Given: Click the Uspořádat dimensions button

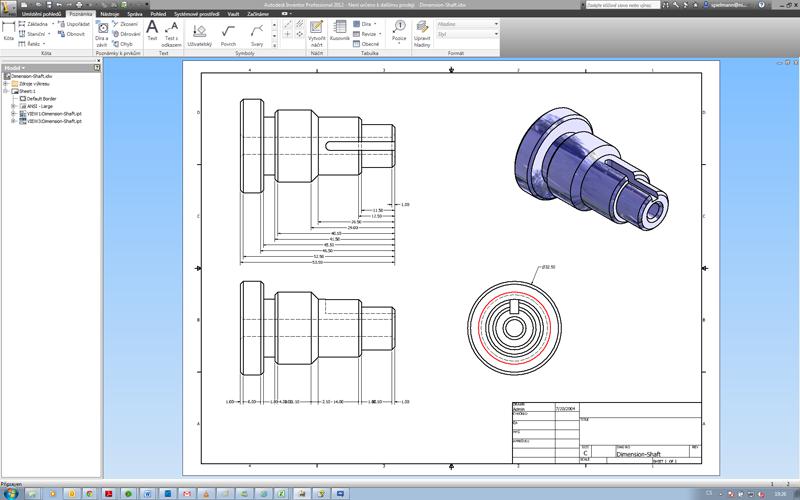Looking at the screenshot, I should (x=76, y=24).
